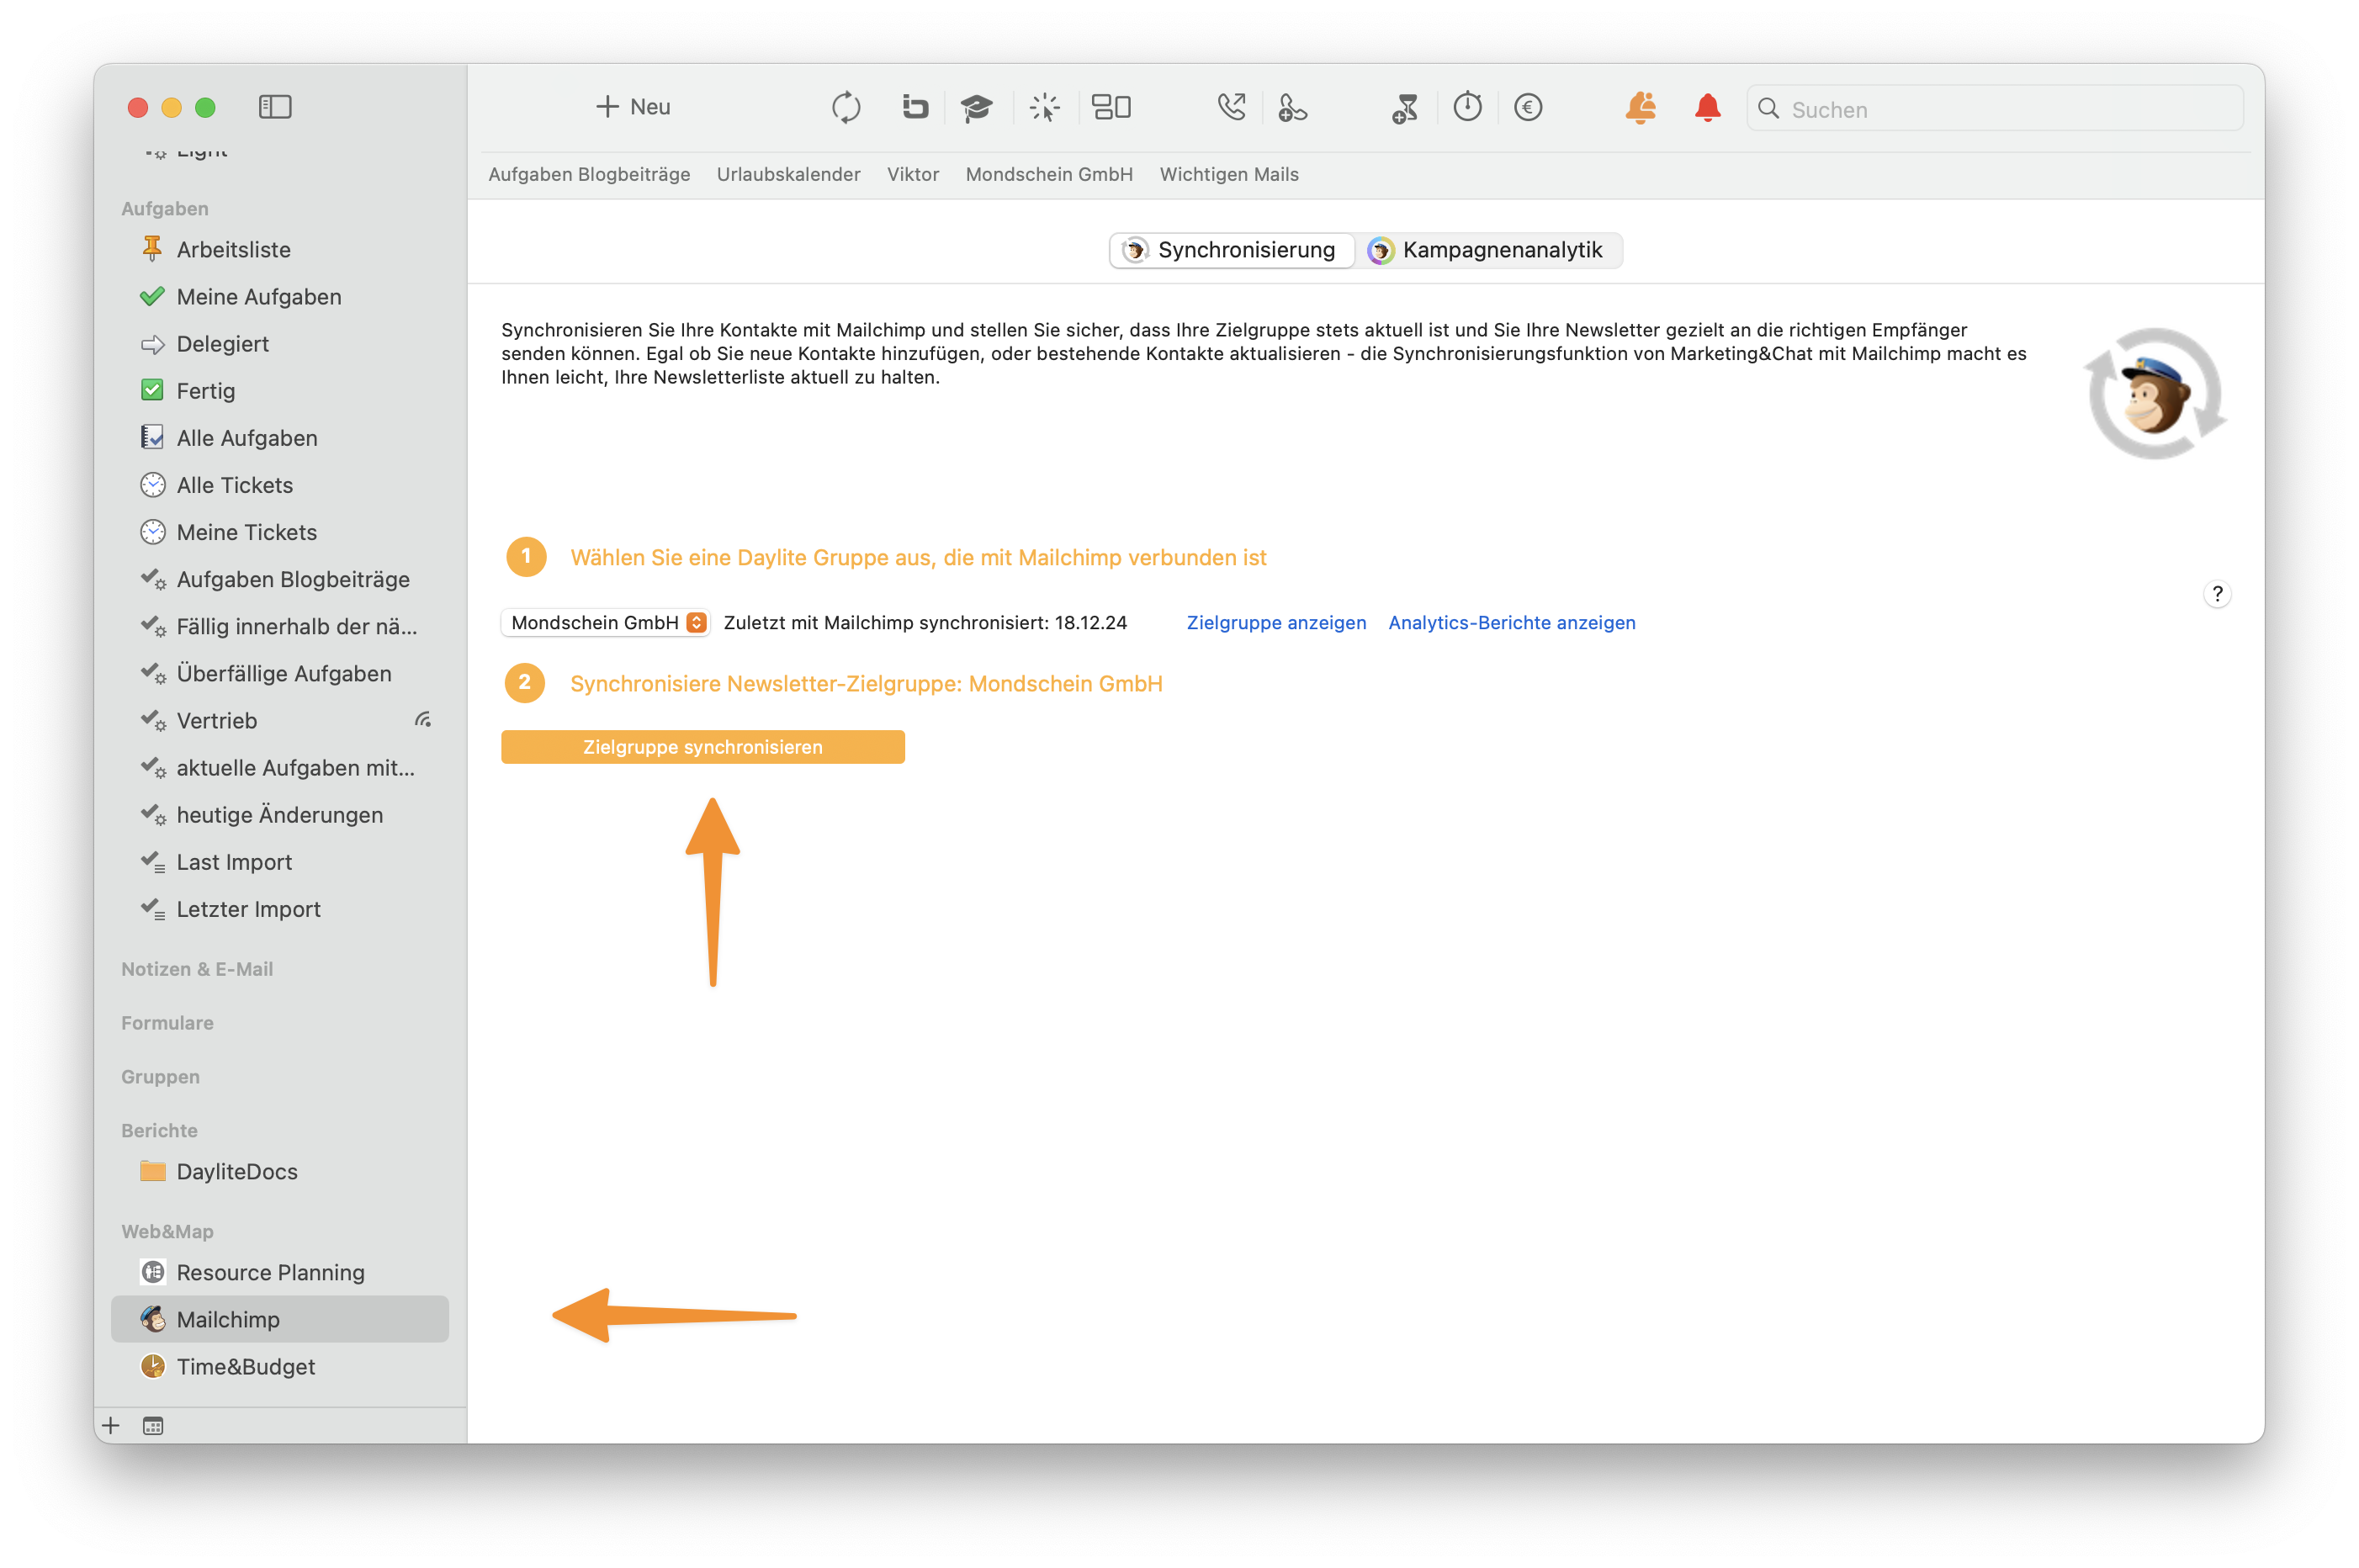Image resolution: width=2359 pixels, height=1568 pixels.
Task: Click the calendar icon at sidebar bottom
Action: 153,1426
